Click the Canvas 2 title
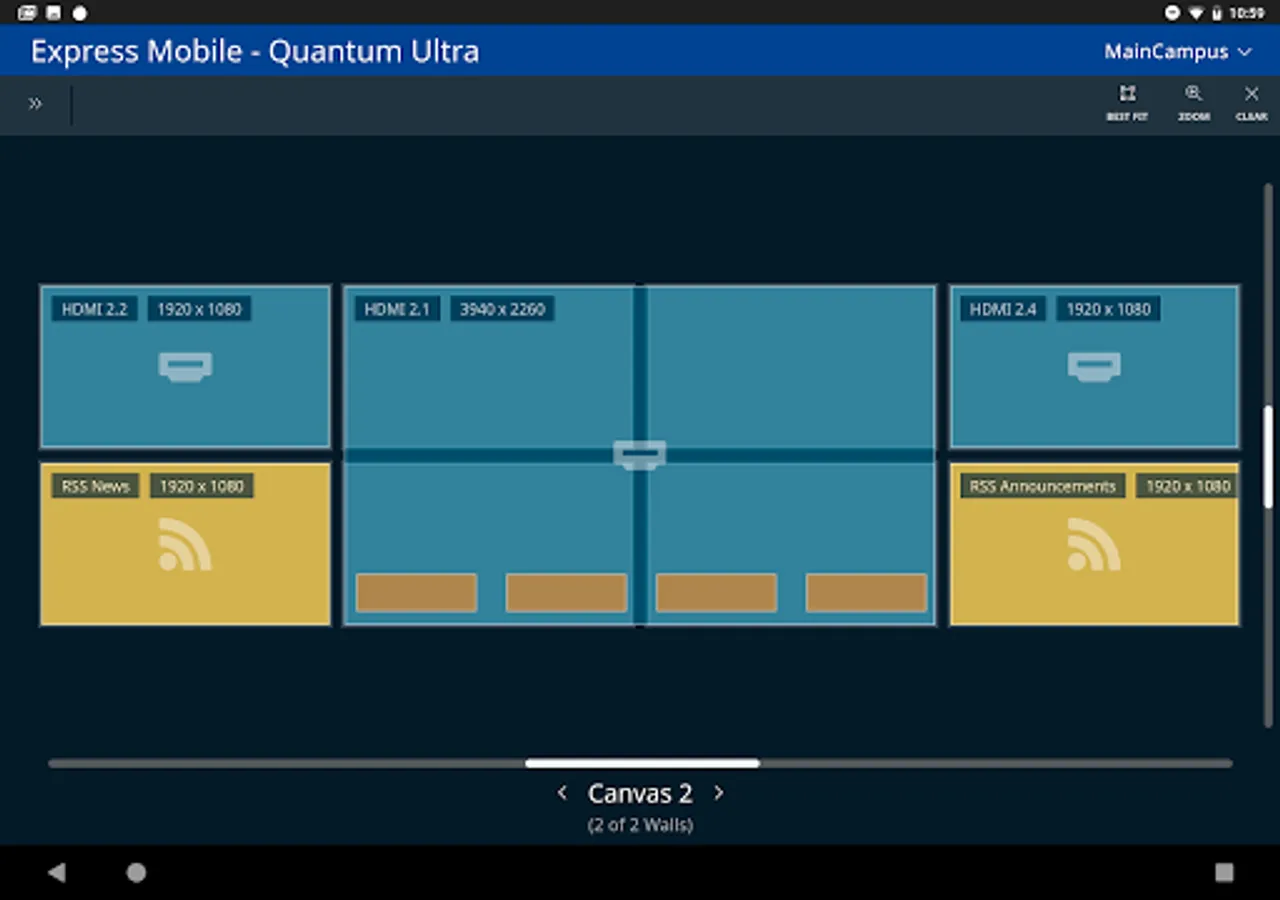The image size is (1280, 900). (x=640, y=794)
